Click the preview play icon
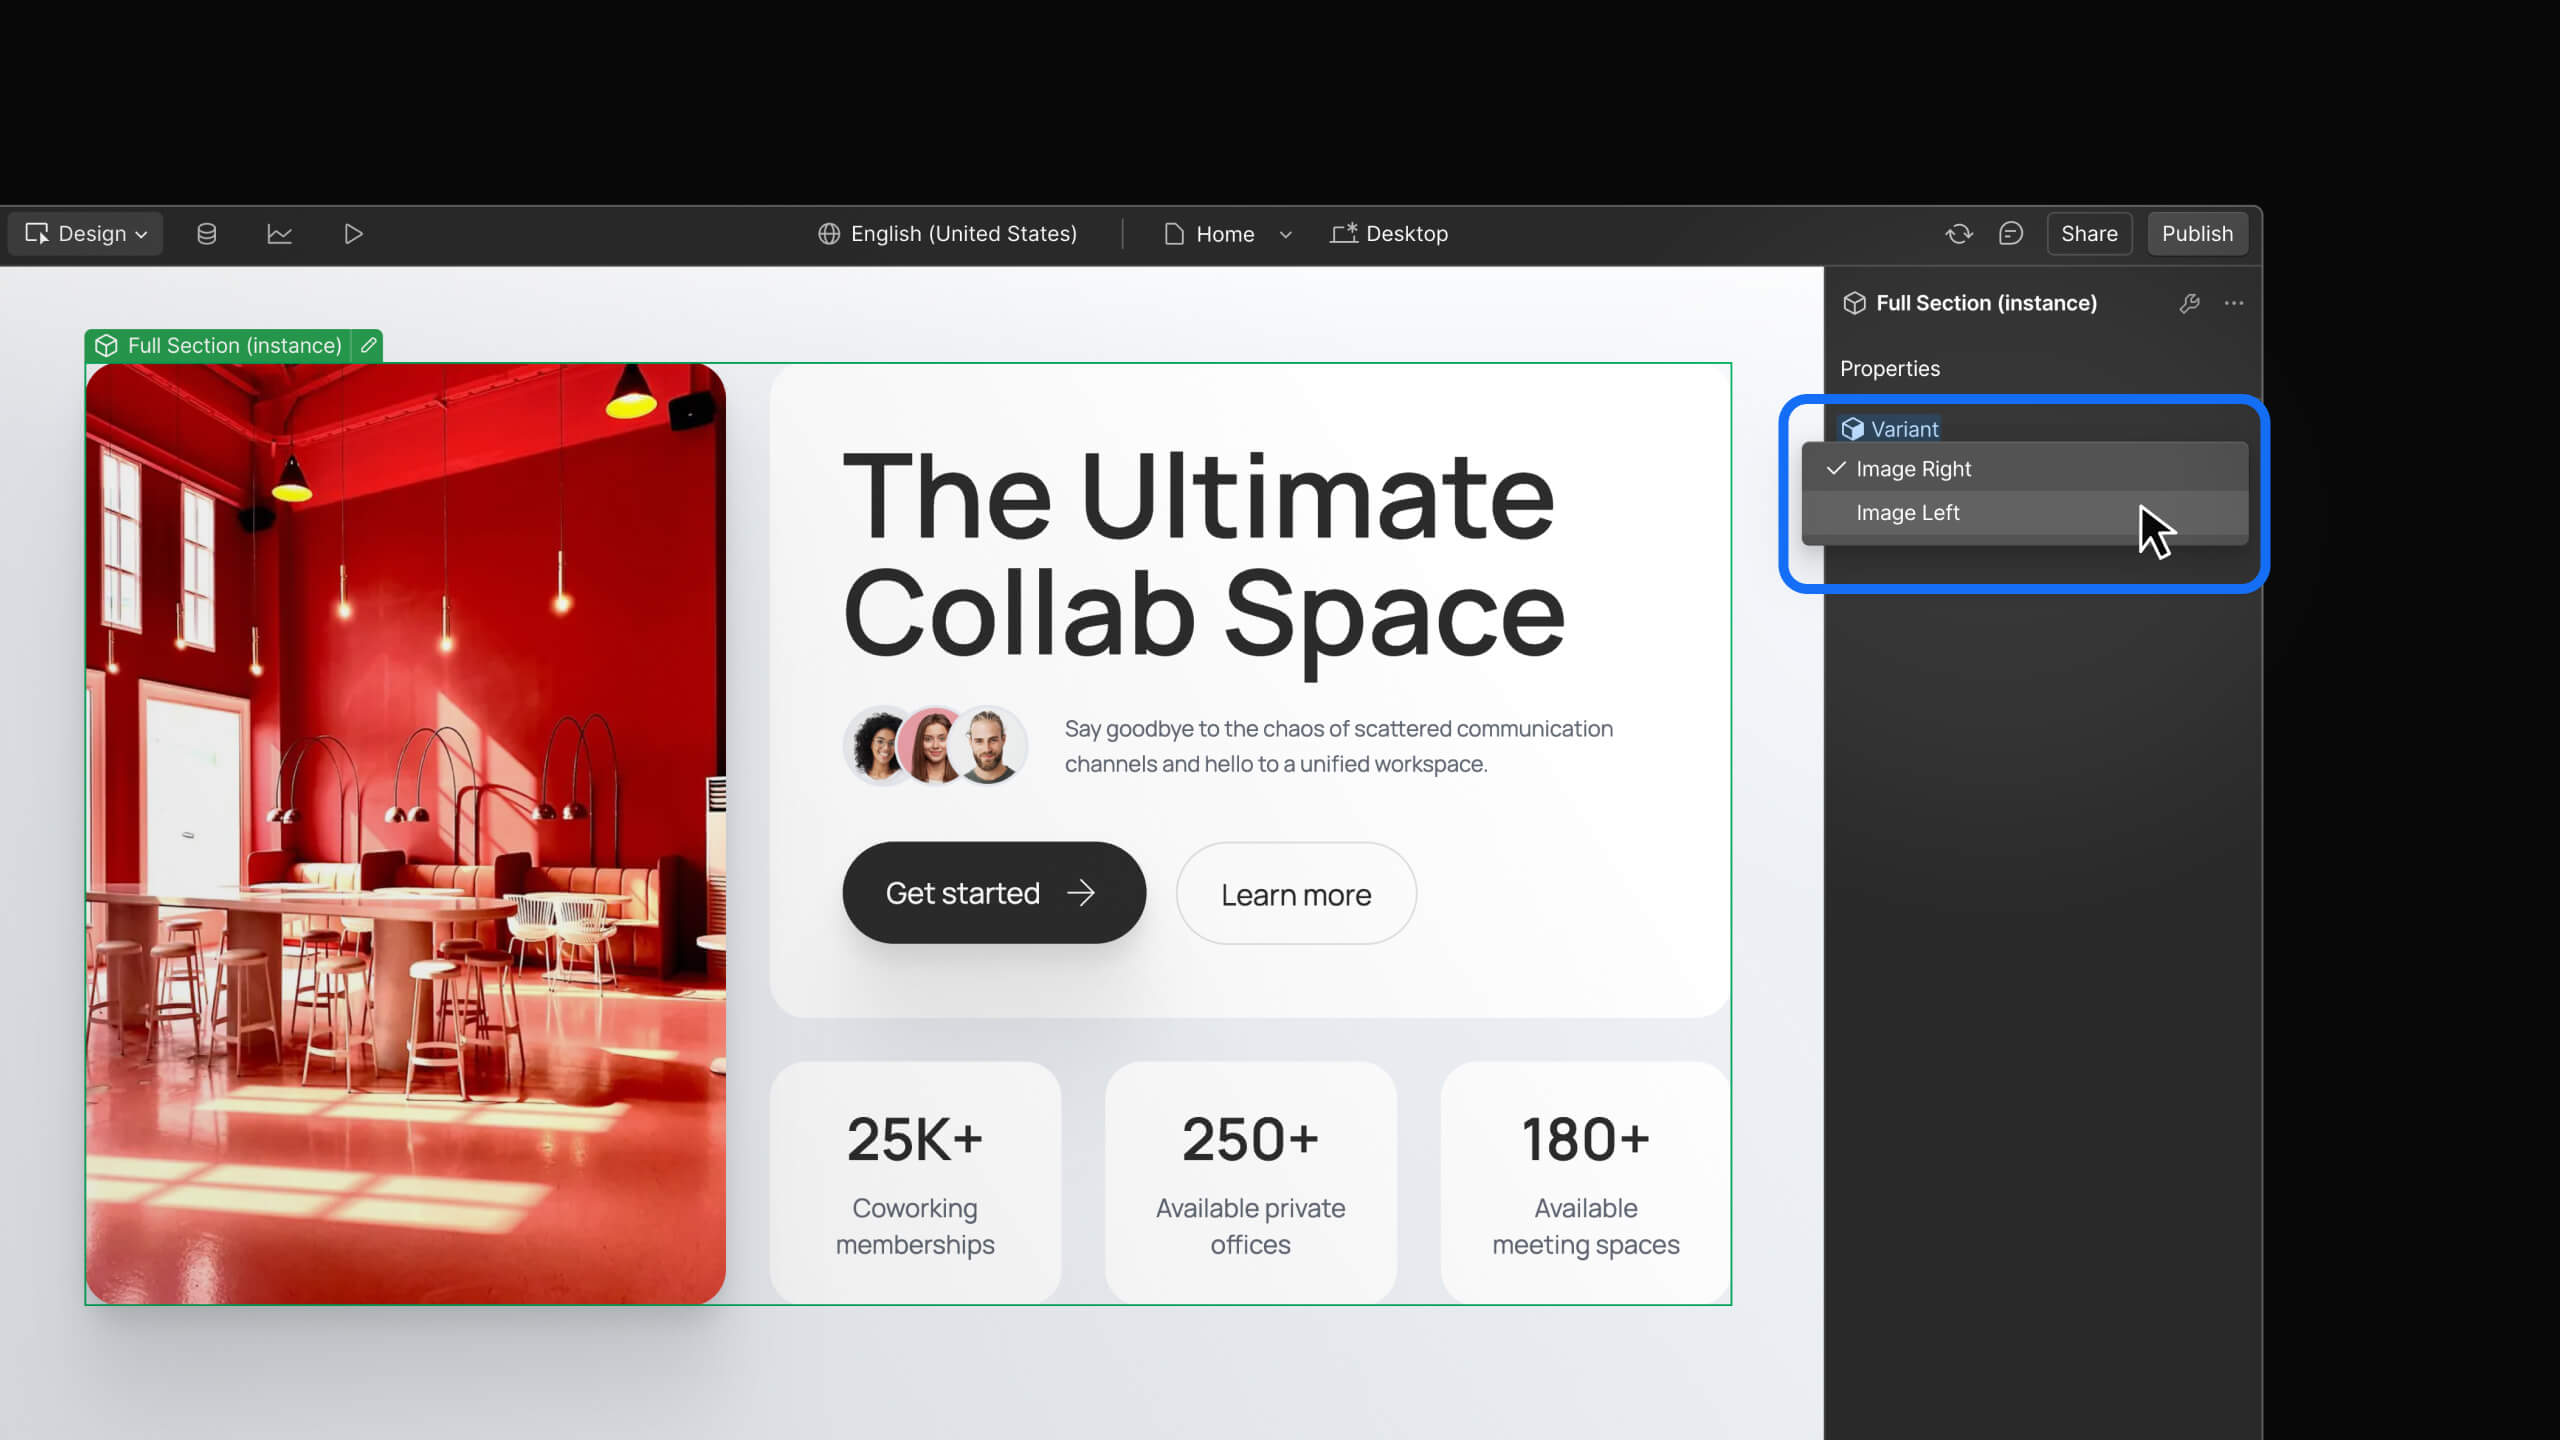 (x=353, y=234)
